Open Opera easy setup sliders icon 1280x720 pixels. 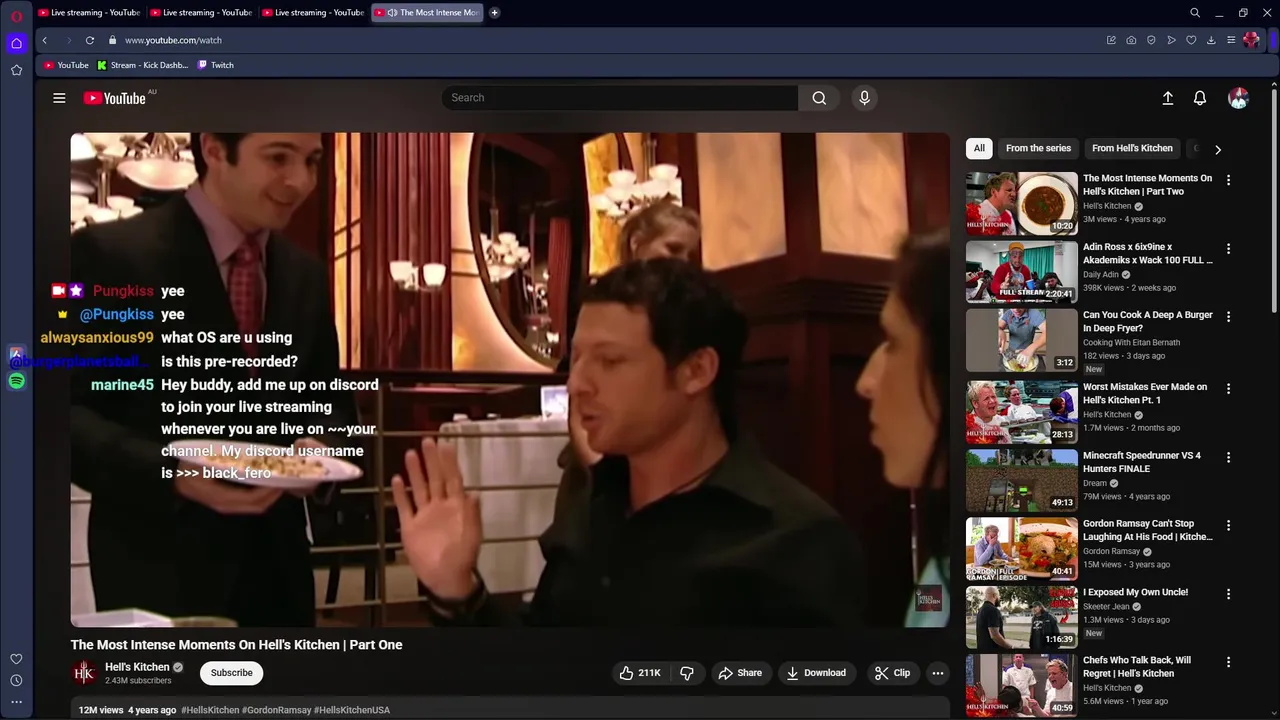tap(1231, 40)
